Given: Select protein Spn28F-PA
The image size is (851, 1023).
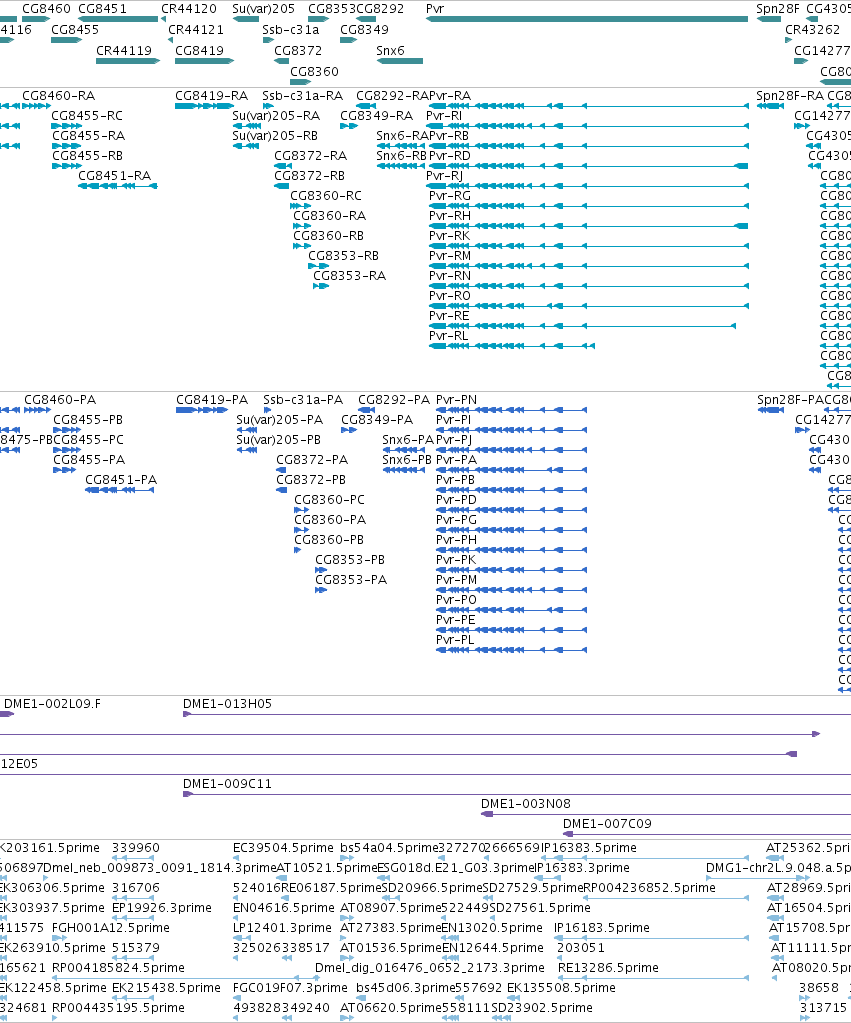Looking at the screenshot, I should [790, 400].
